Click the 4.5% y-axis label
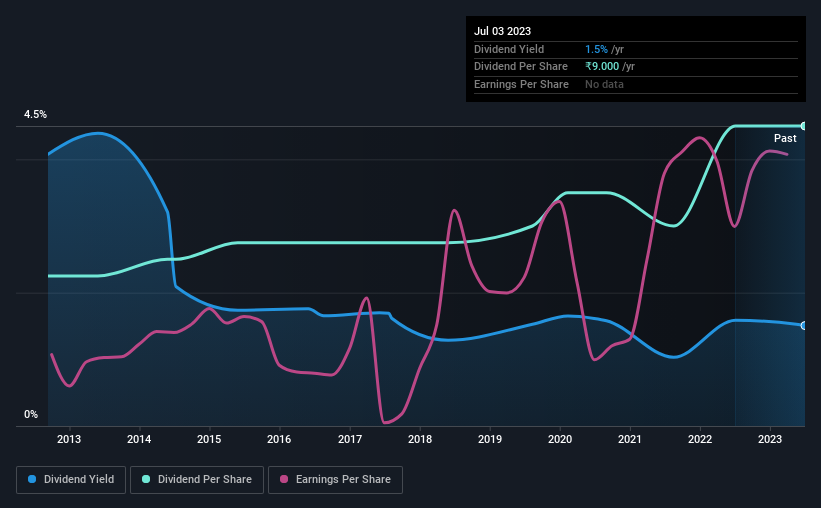Viewport: 821px width, 508px height. 35,114
